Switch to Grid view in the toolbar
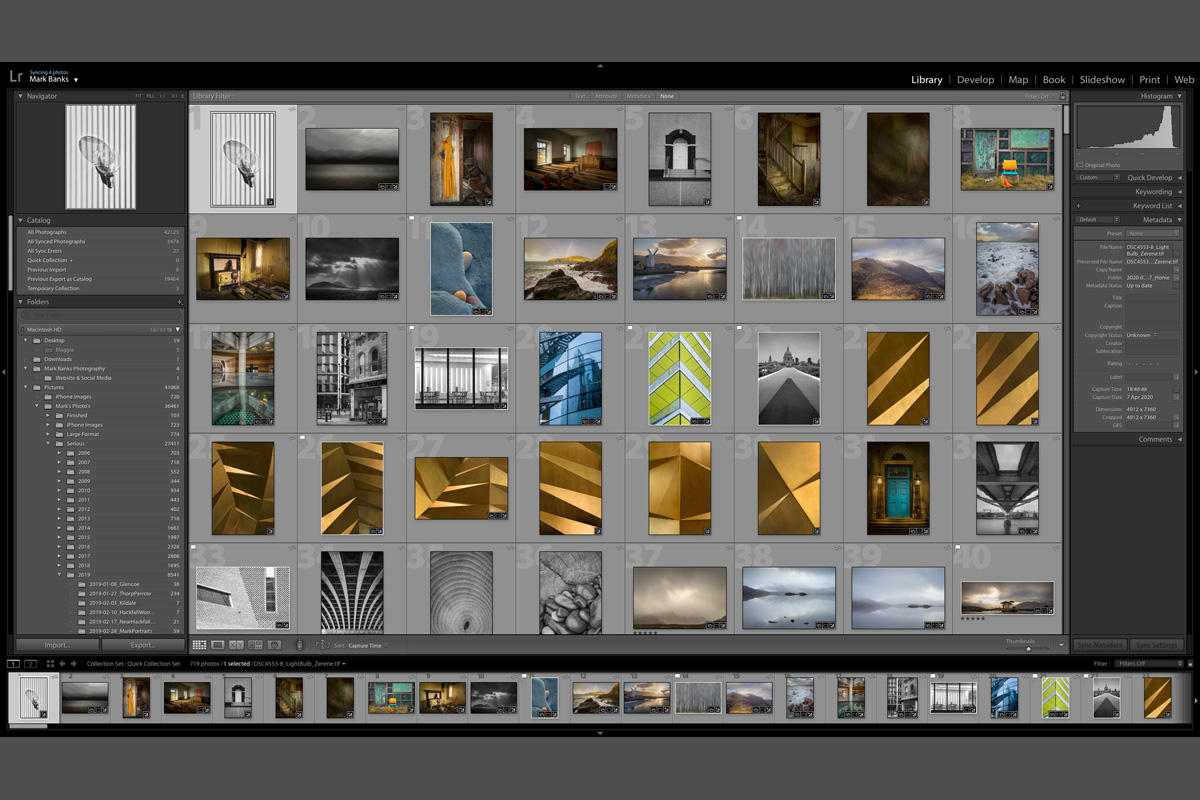Screen dimensions: 1200x800 coord(199,646)
